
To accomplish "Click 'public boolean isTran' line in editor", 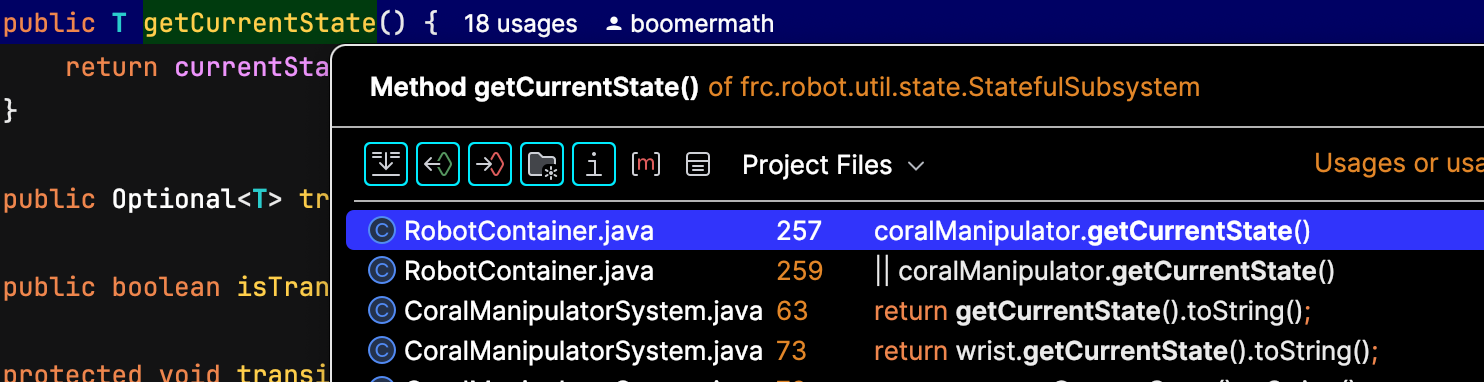I will click(x=166, y=288).
